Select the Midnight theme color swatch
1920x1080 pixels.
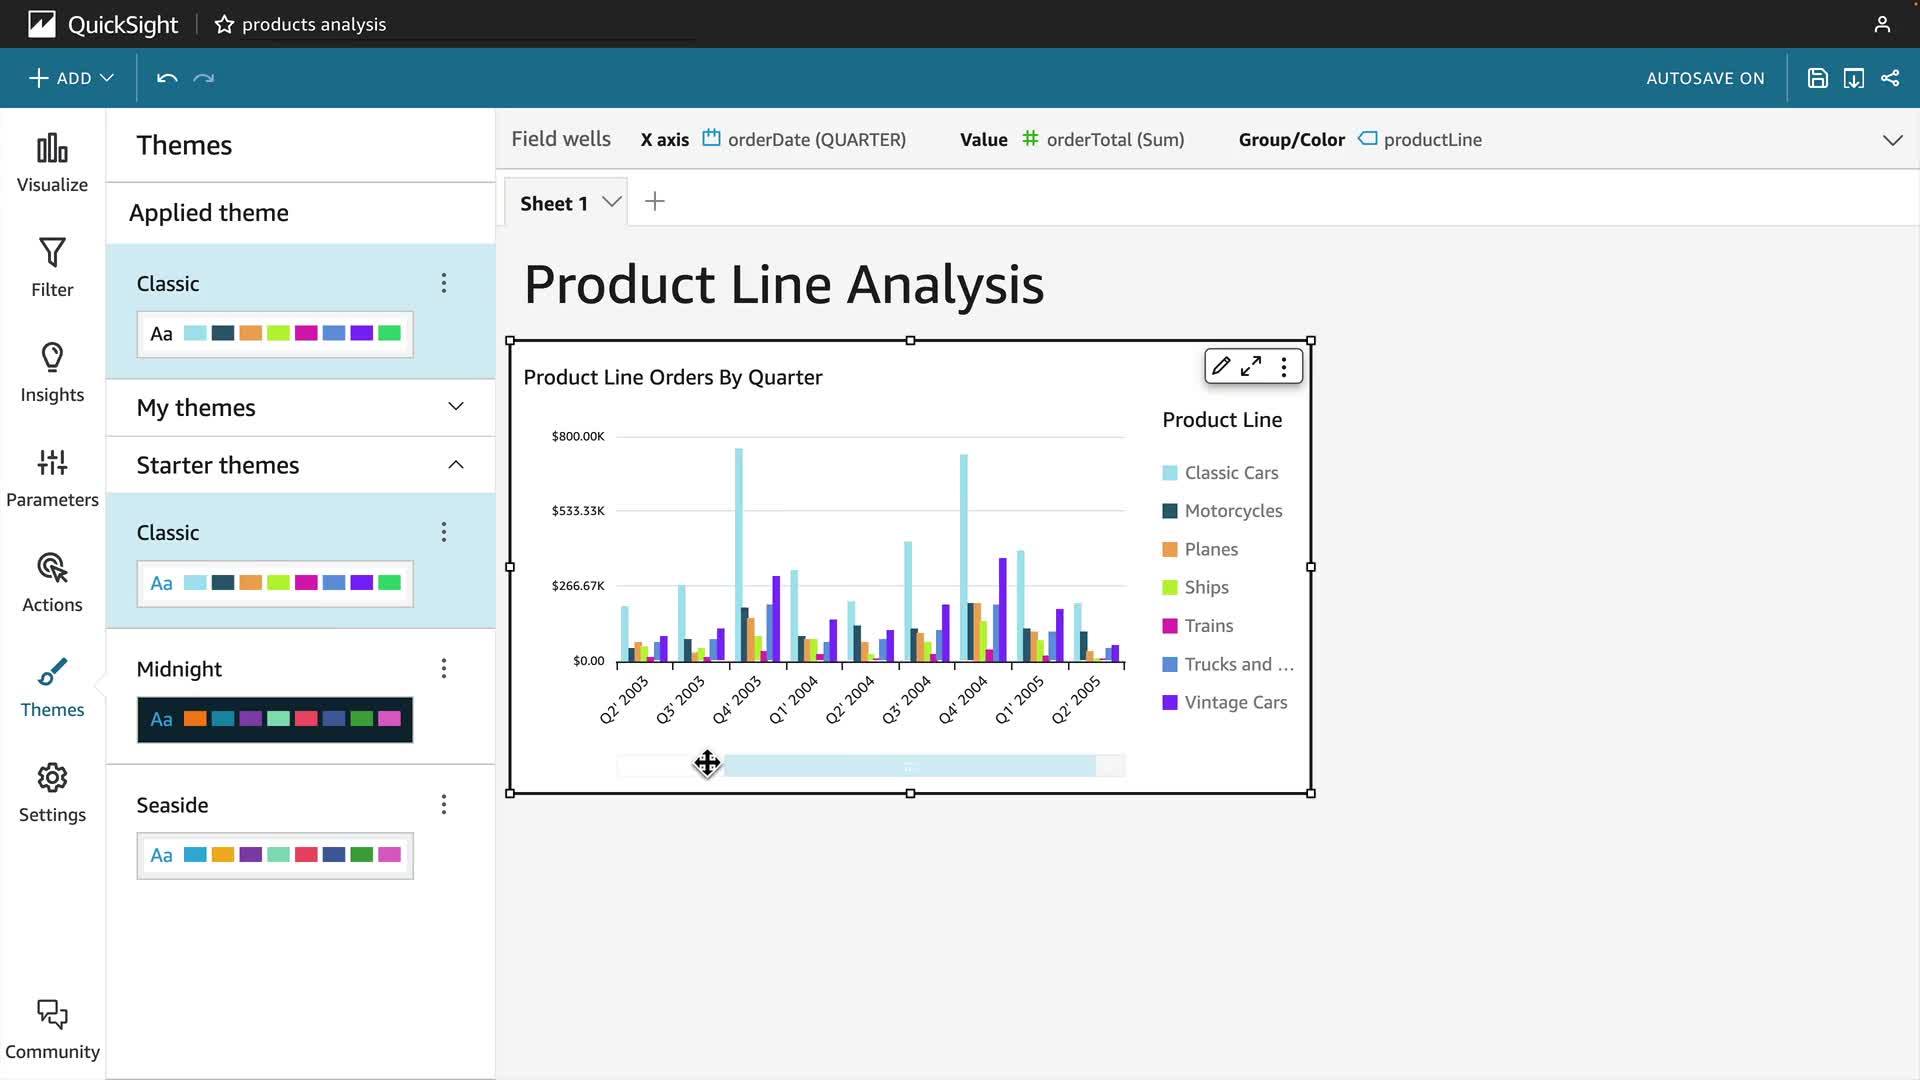[x=275, y=720]
